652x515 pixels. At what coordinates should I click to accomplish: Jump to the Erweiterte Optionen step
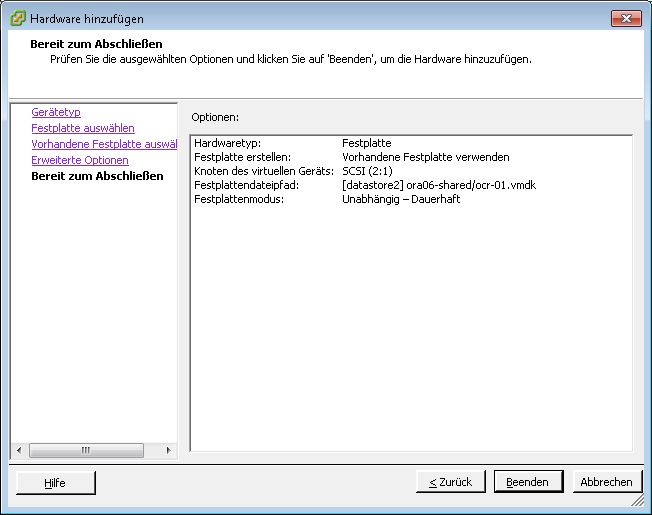(80, 161)
